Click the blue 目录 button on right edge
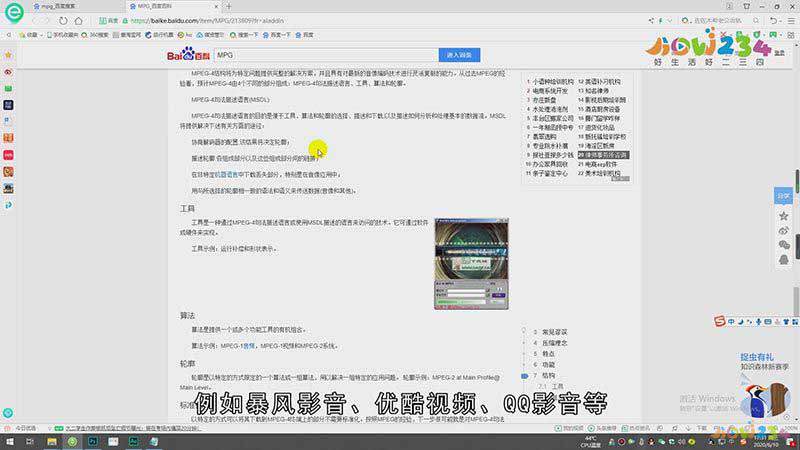 pos(783,196)
